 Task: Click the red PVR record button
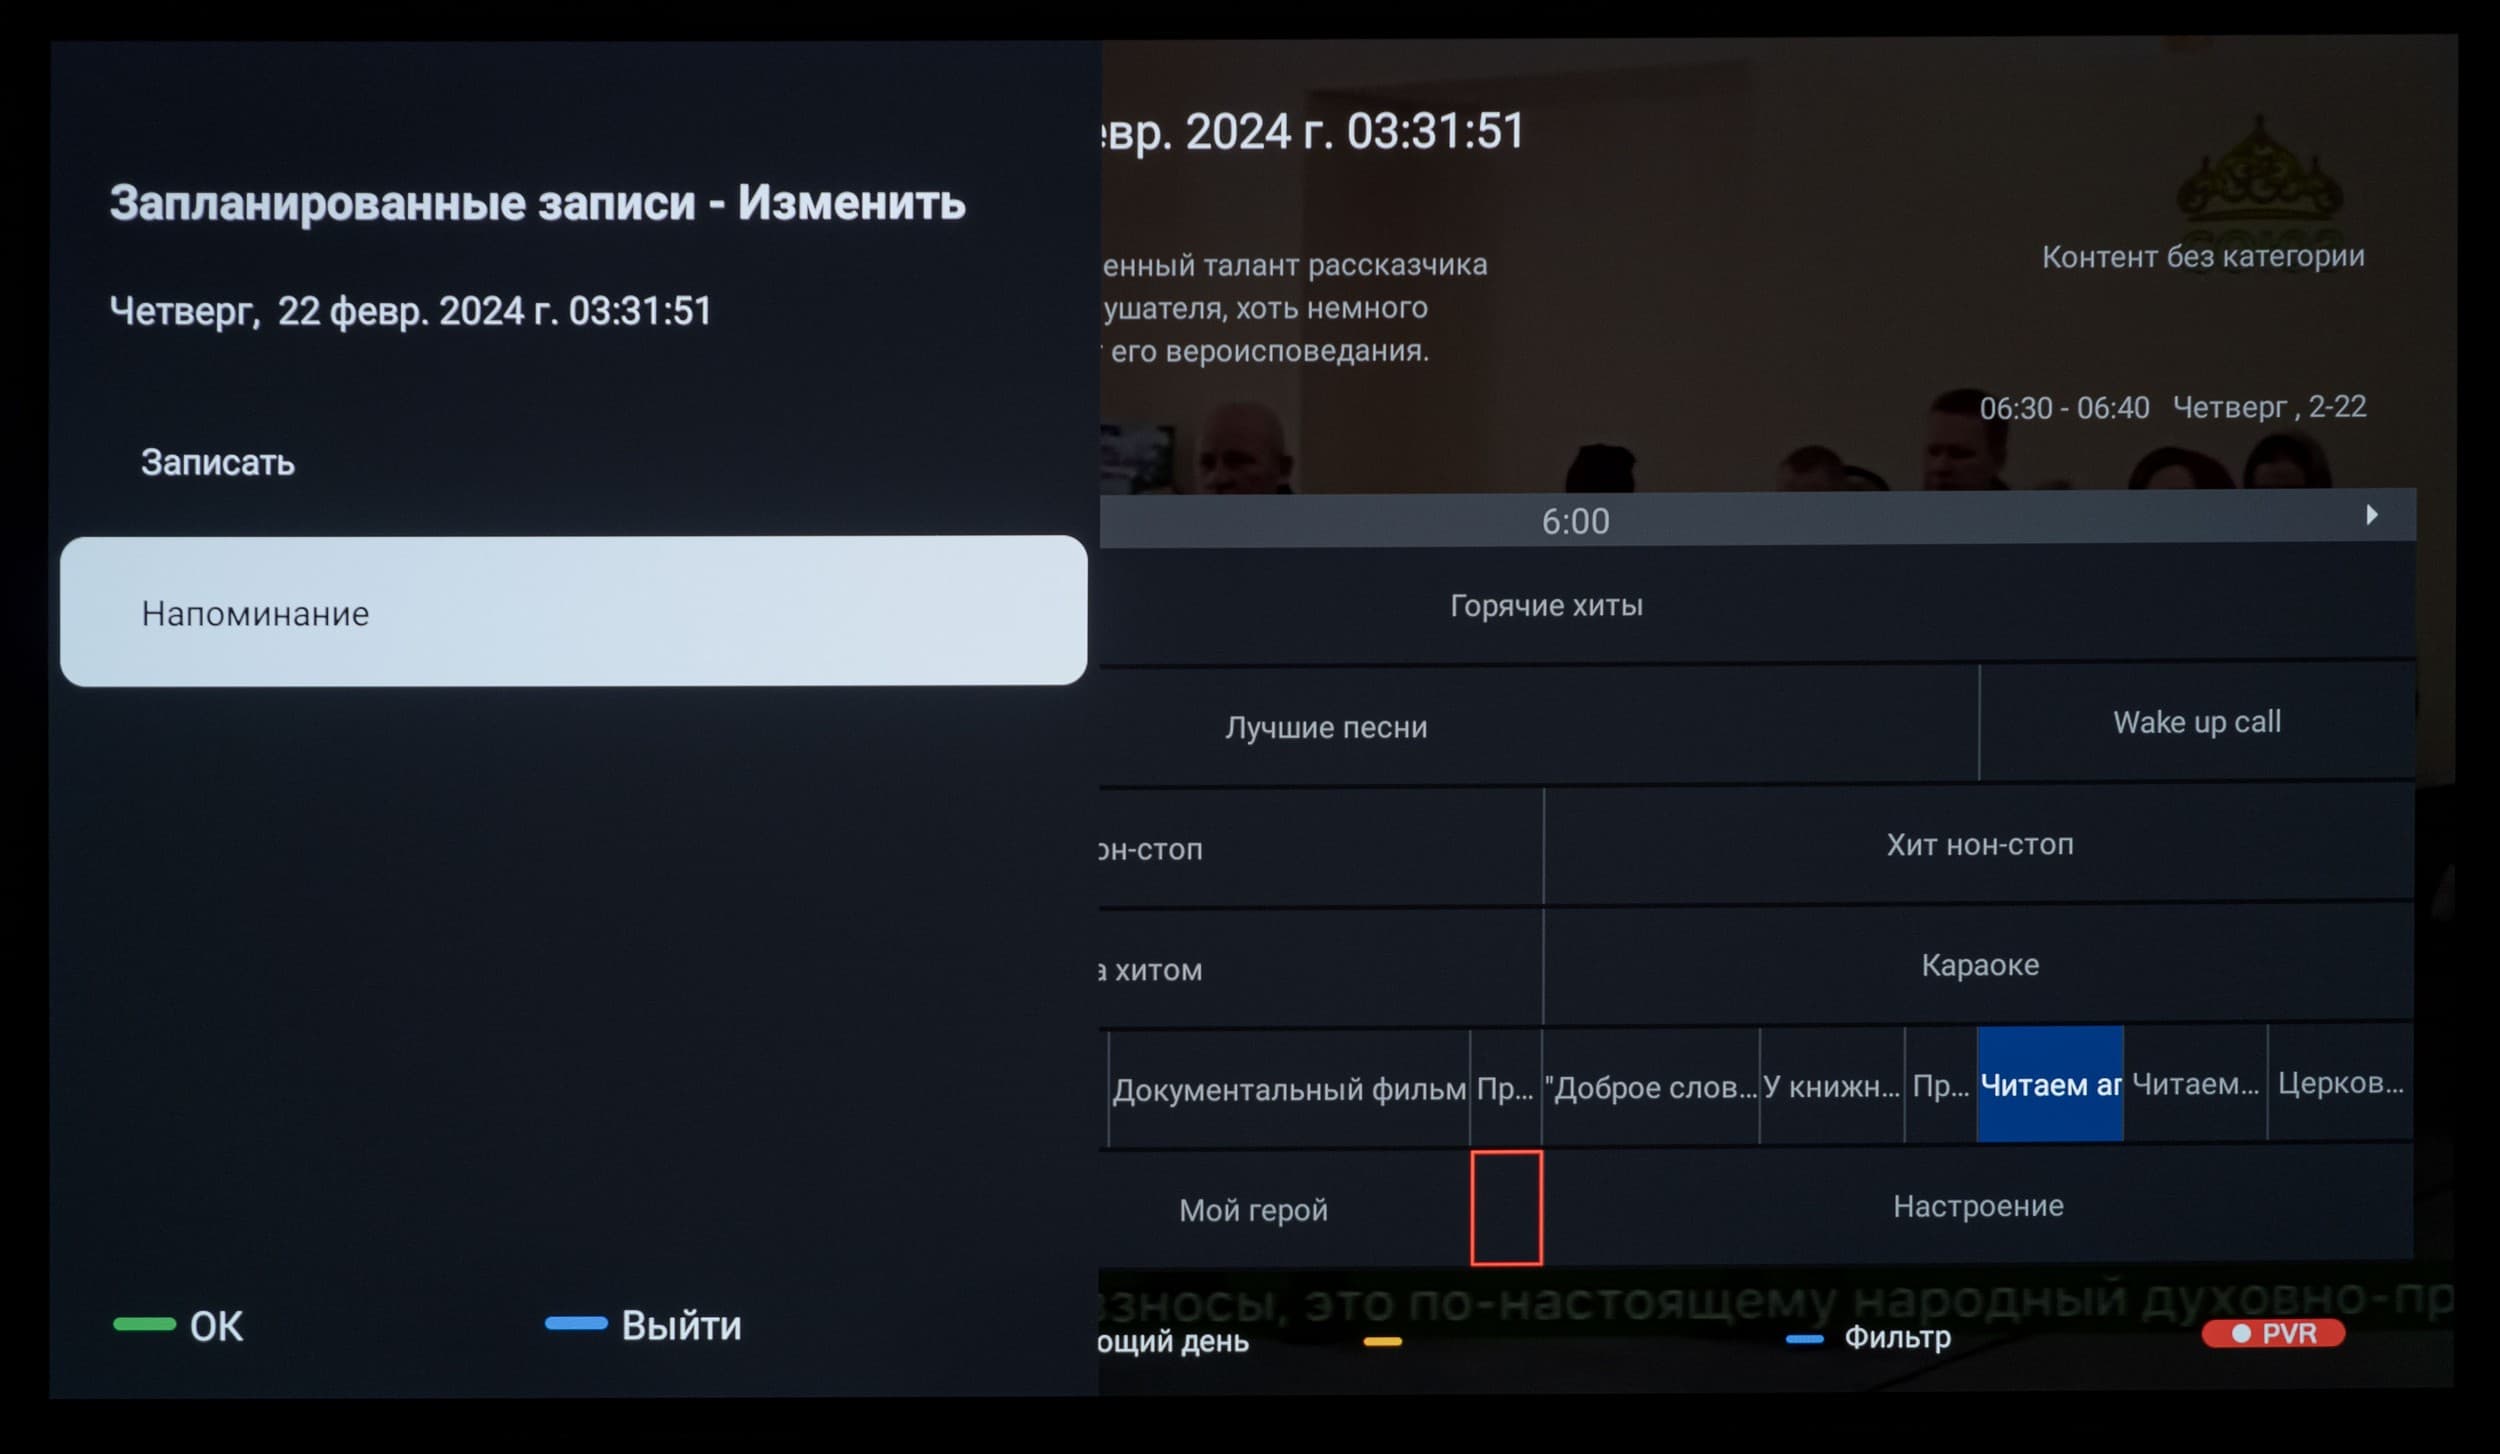pos(2273,1333)
